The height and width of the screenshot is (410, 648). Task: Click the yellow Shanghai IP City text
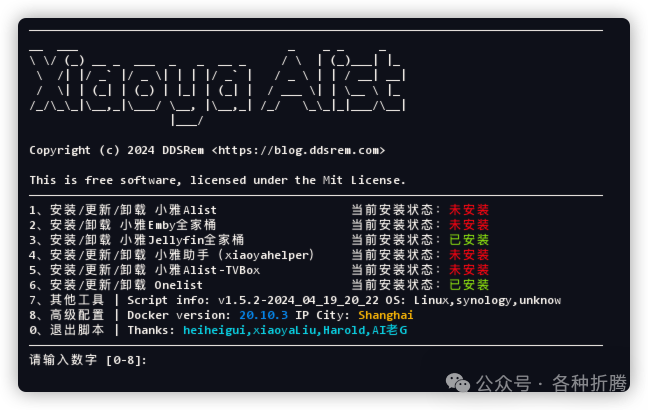(x=386, y=315)
